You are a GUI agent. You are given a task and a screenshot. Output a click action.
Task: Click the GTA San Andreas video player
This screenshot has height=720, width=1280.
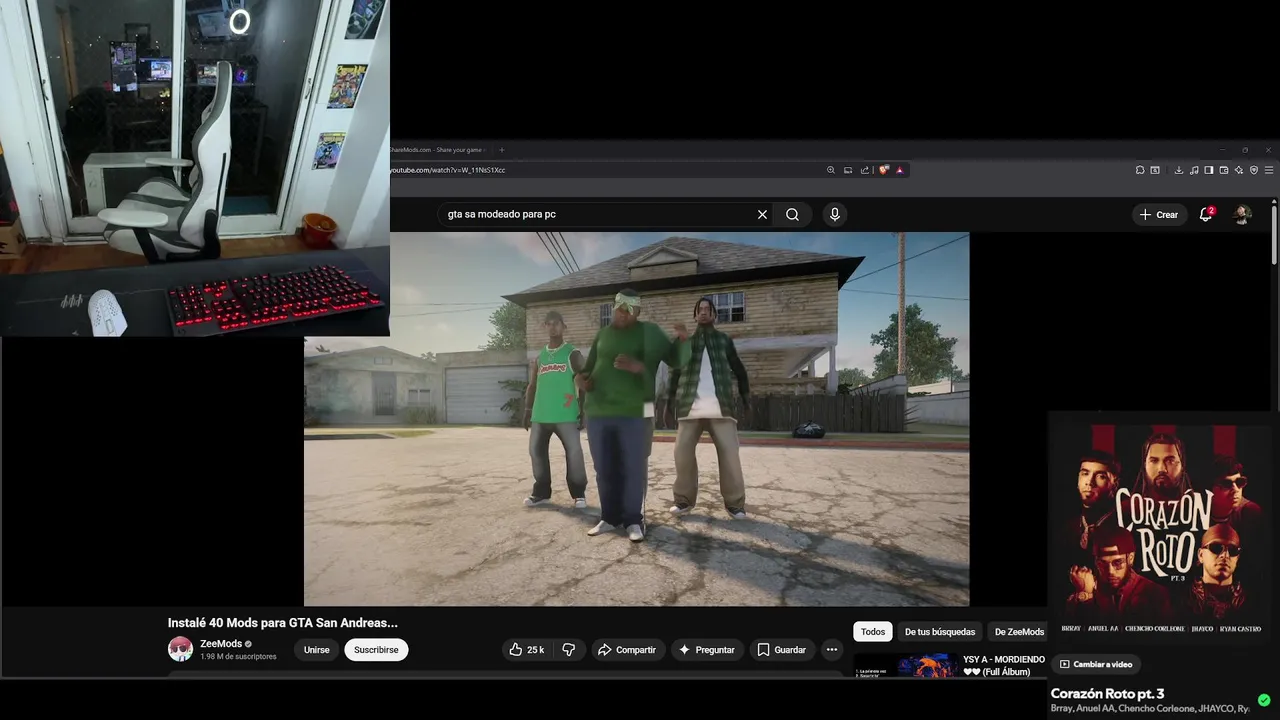point(636,419)
